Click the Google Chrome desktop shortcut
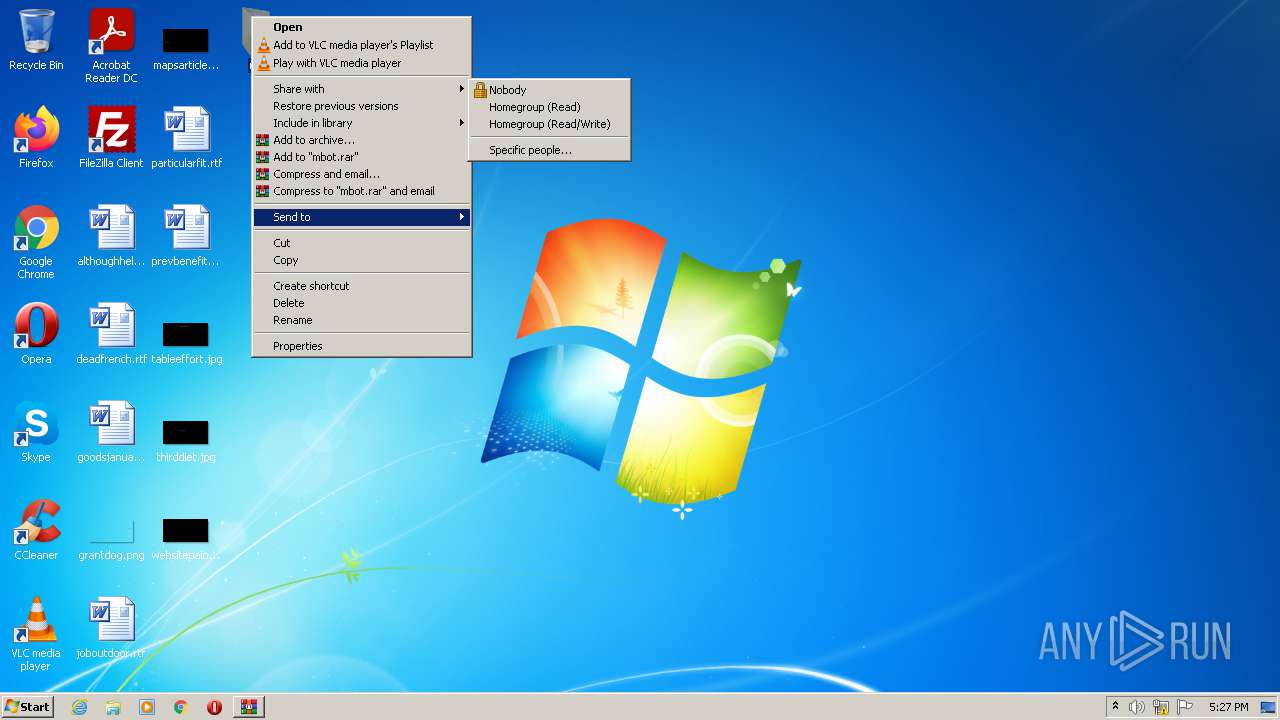Screen dimensions: 1280x720 tap(36, 242)
